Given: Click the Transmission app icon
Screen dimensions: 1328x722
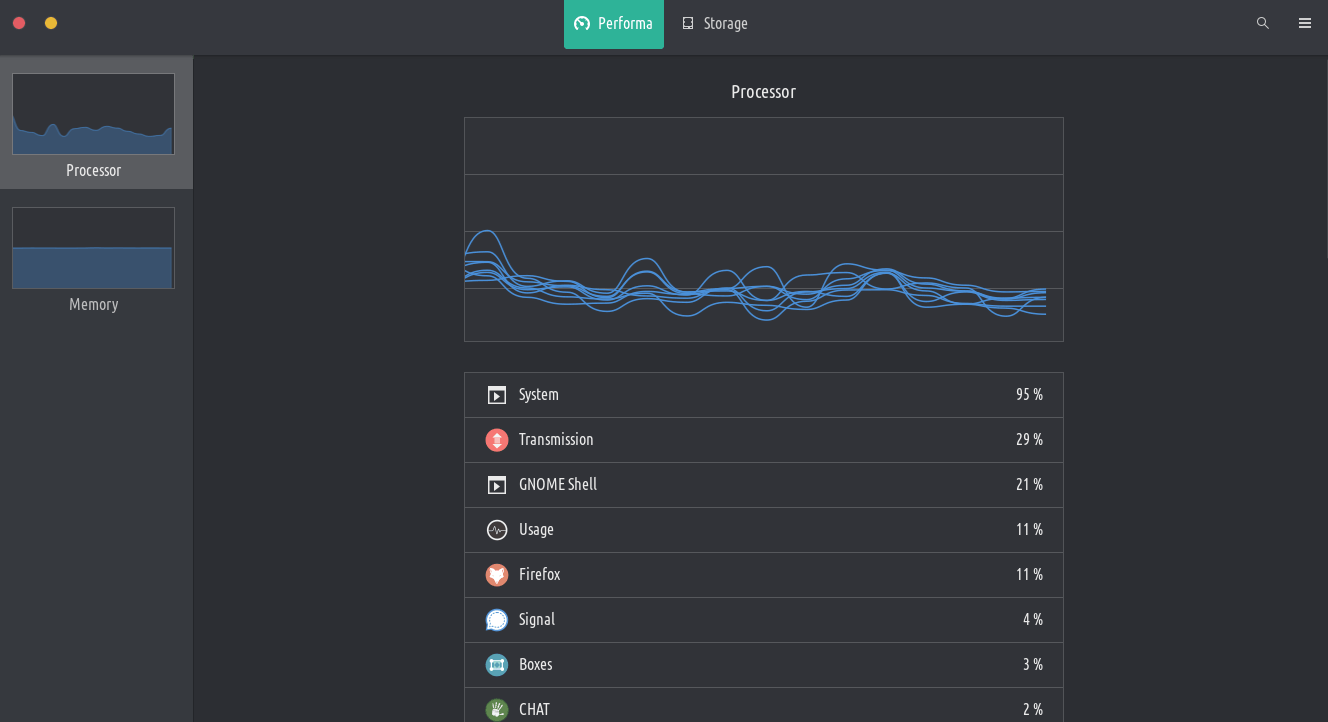Looking at the screenshot, I should pos(497,440).
